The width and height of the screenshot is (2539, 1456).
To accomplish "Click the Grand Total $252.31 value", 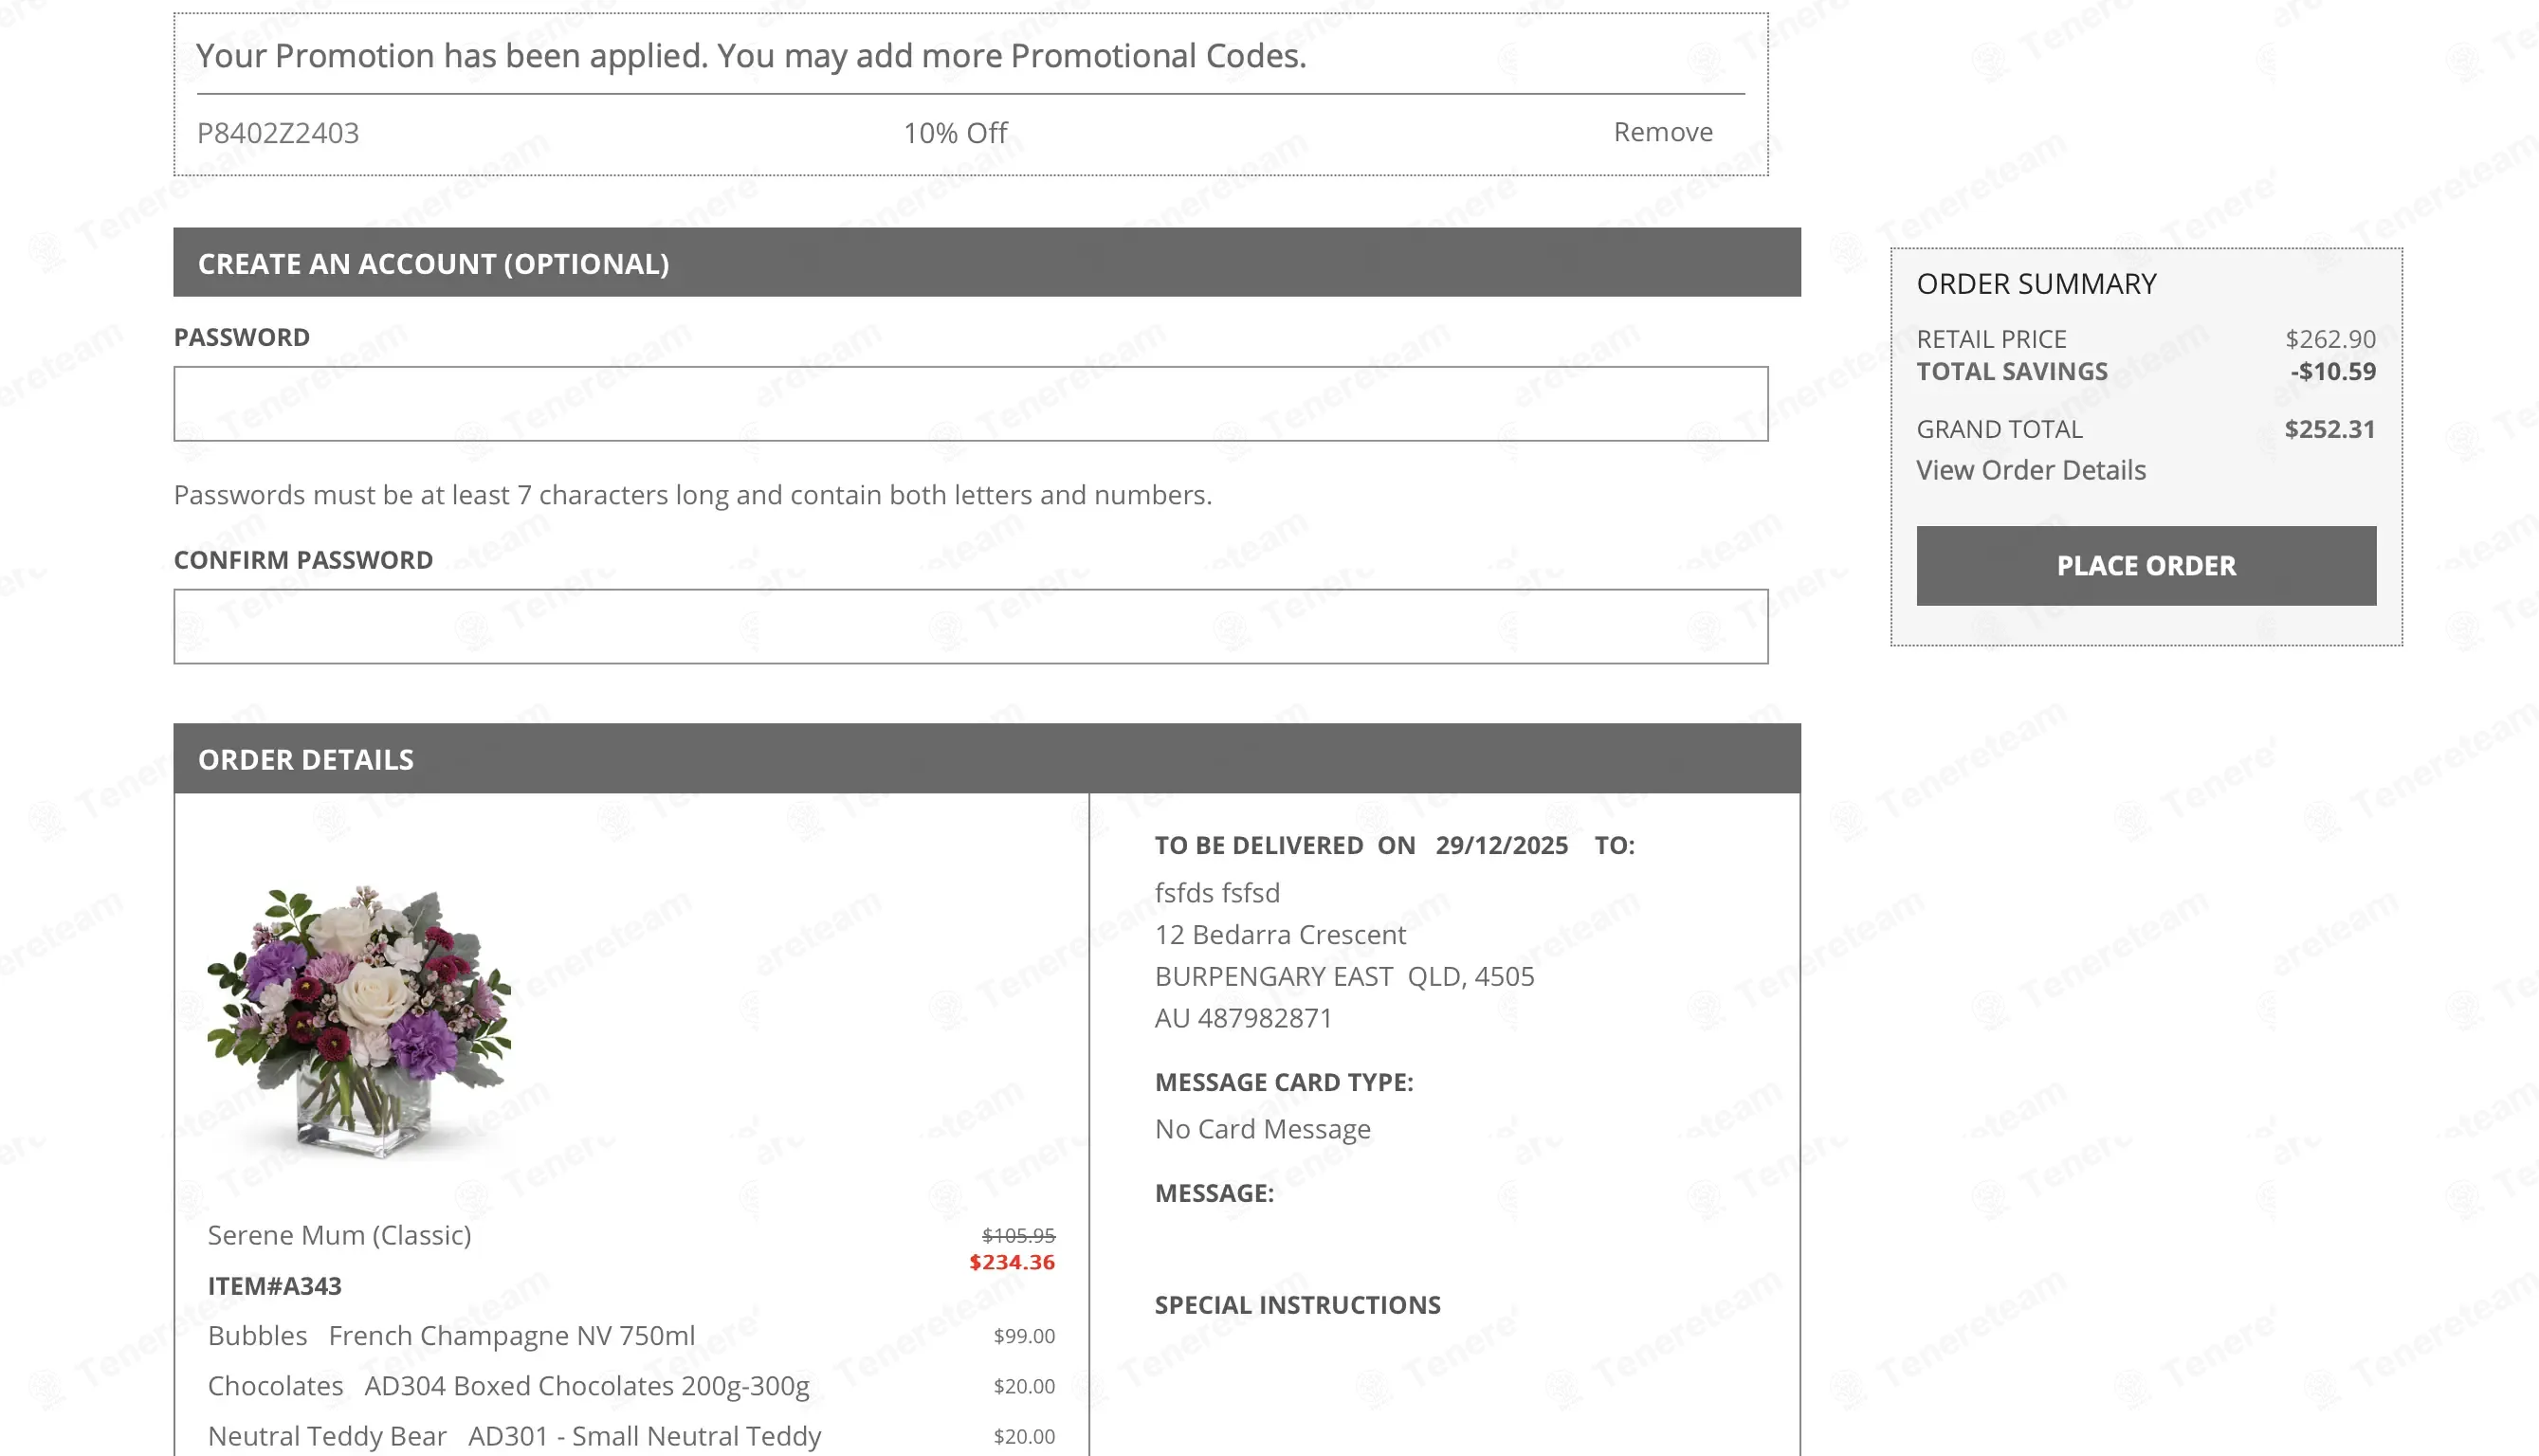I will [x=2329, y=429].
